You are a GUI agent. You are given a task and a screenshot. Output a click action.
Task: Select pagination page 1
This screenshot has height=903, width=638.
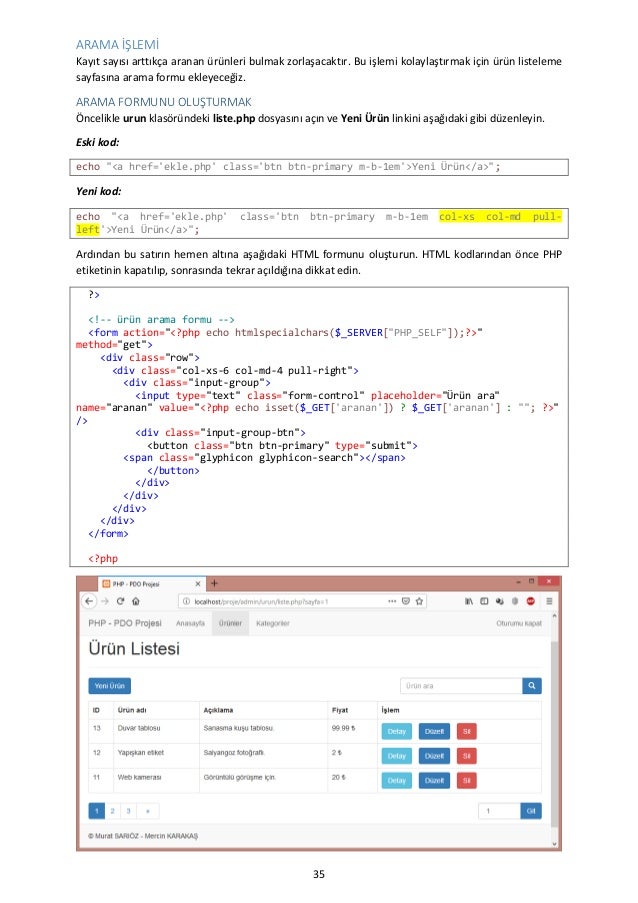coord(97,811)
